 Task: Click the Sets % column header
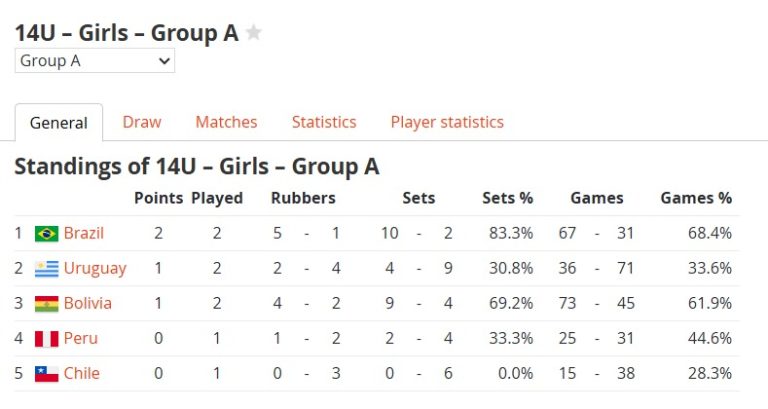(x=507, y=198)
